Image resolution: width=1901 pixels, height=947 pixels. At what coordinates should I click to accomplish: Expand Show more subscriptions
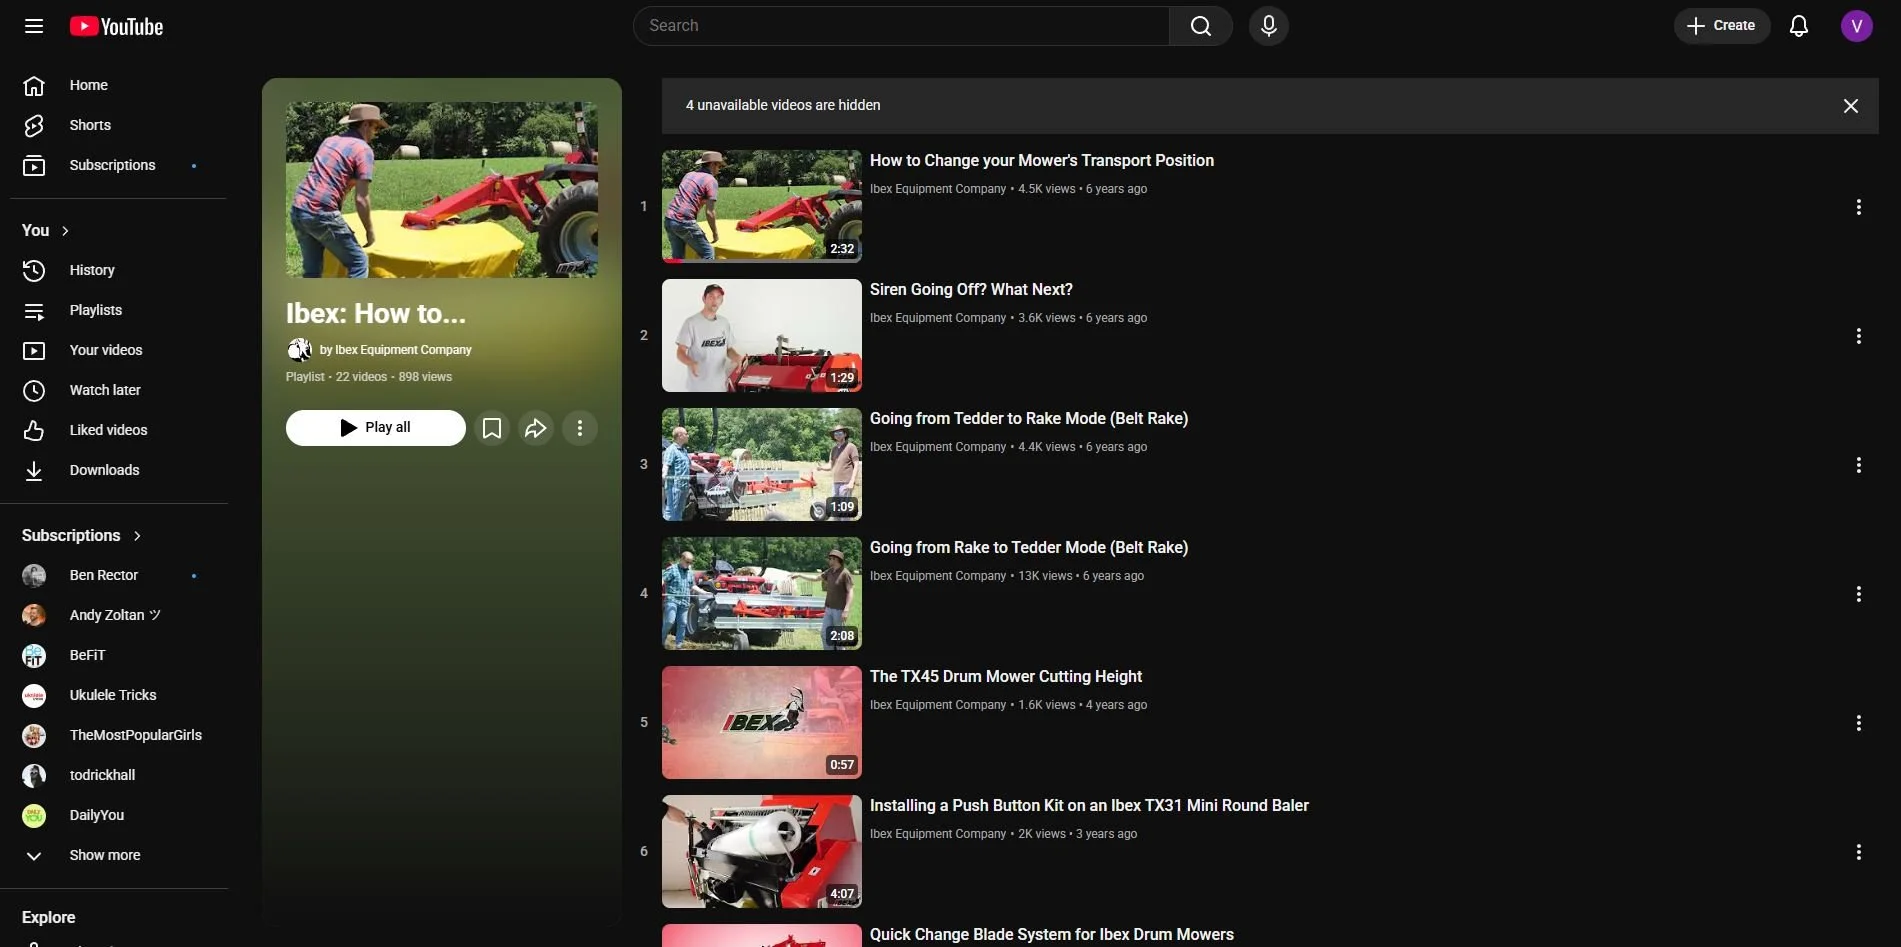113,855
